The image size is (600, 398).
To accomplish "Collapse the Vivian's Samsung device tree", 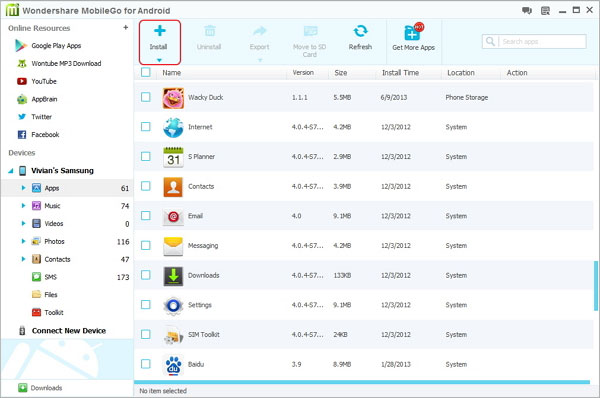I will coord(11,171).
